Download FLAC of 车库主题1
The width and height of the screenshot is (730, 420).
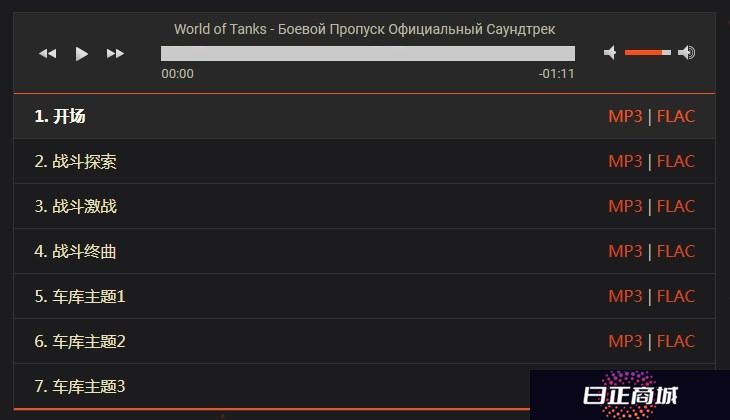(x=676, y=296)
